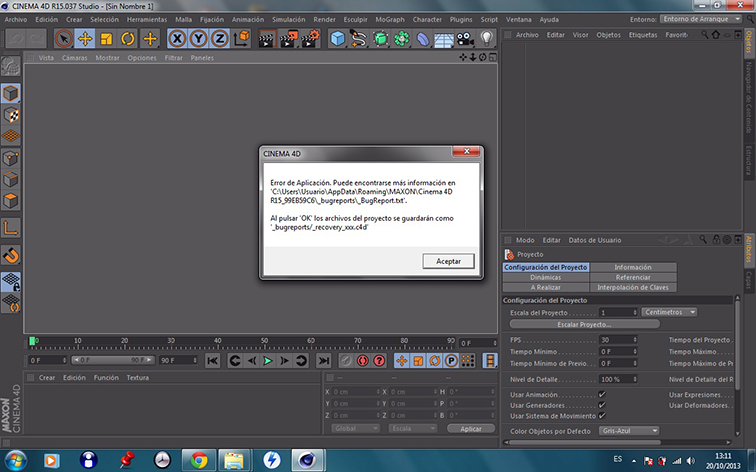Viewport: 756px width, 472px height.
Task: Add a floor environment object
Action: (444, 39)
